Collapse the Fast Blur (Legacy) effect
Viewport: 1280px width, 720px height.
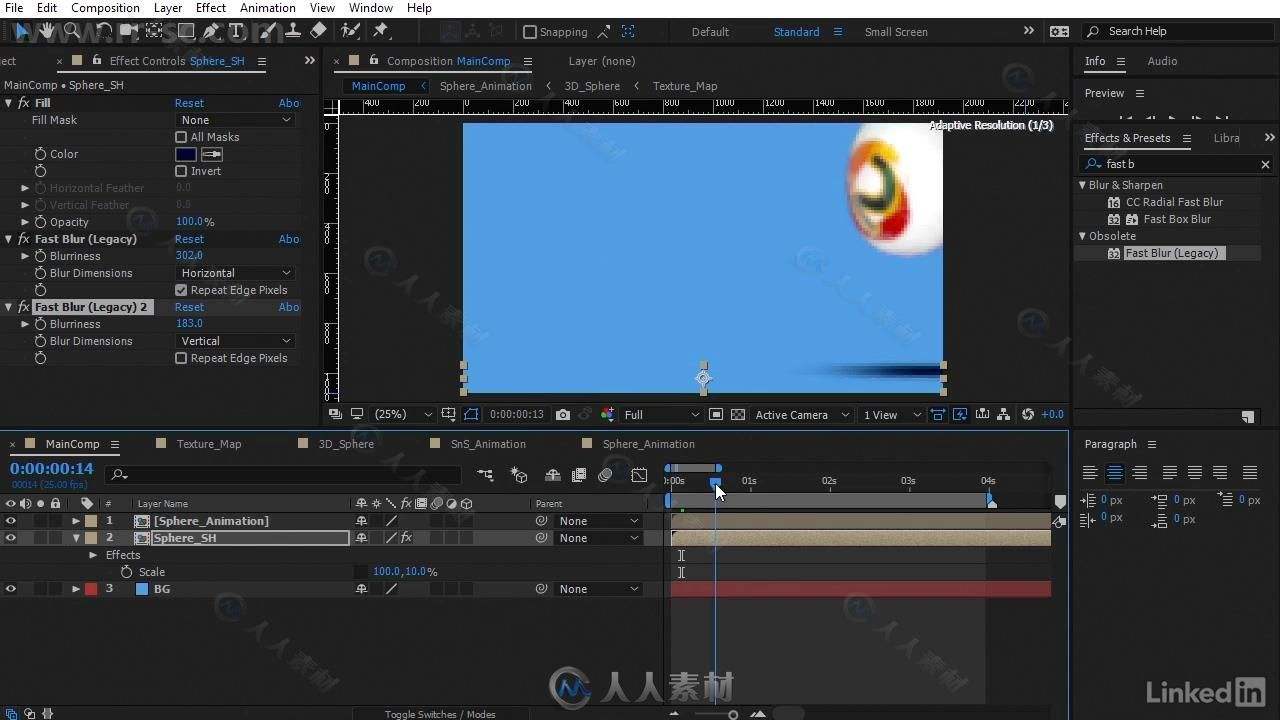click(x=9, y=239)
